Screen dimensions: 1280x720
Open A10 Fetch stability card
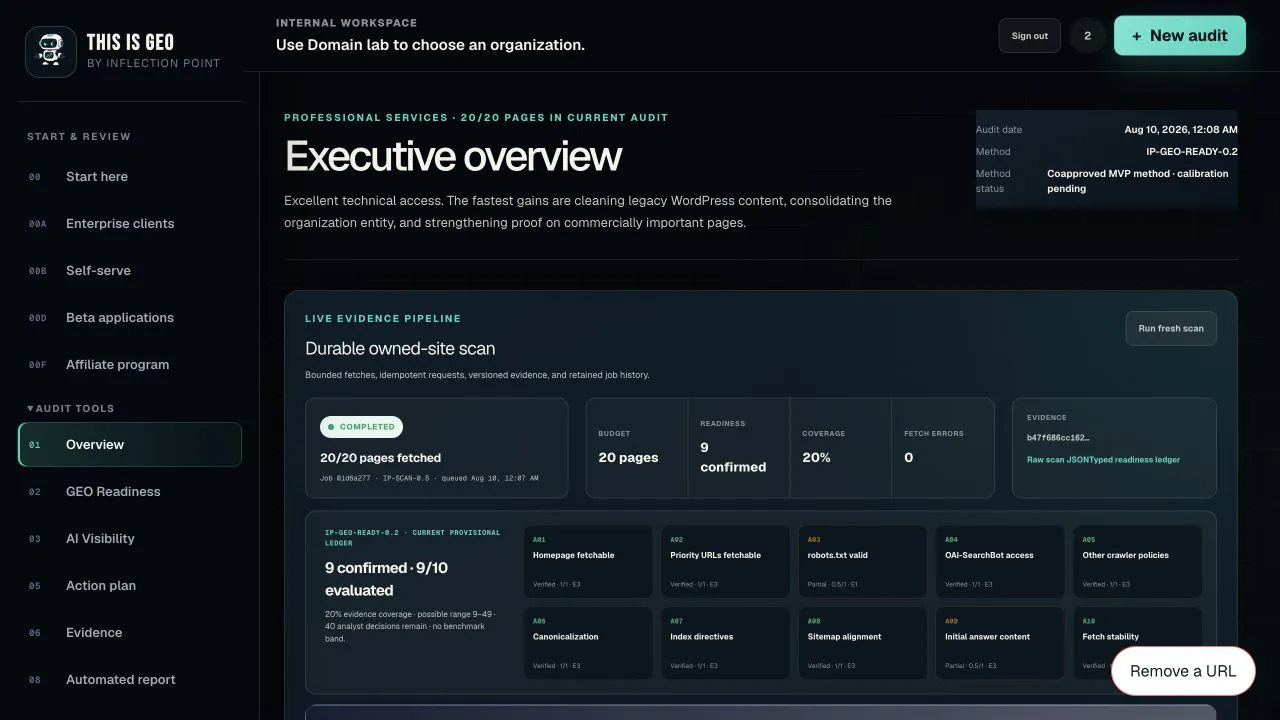click(x=1138, y=643)
